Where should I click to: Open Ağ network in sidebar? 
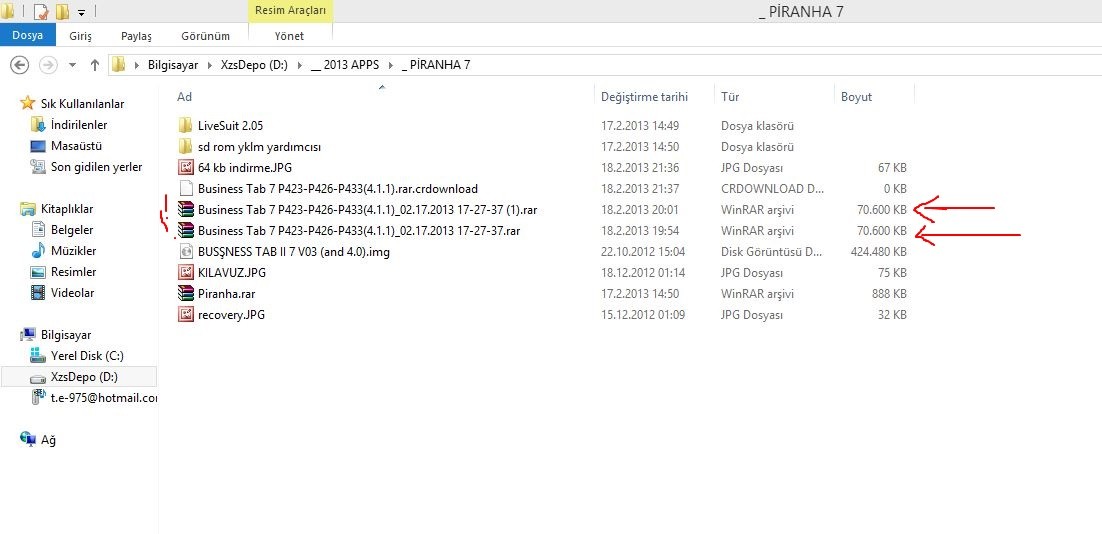click(48, 440)
